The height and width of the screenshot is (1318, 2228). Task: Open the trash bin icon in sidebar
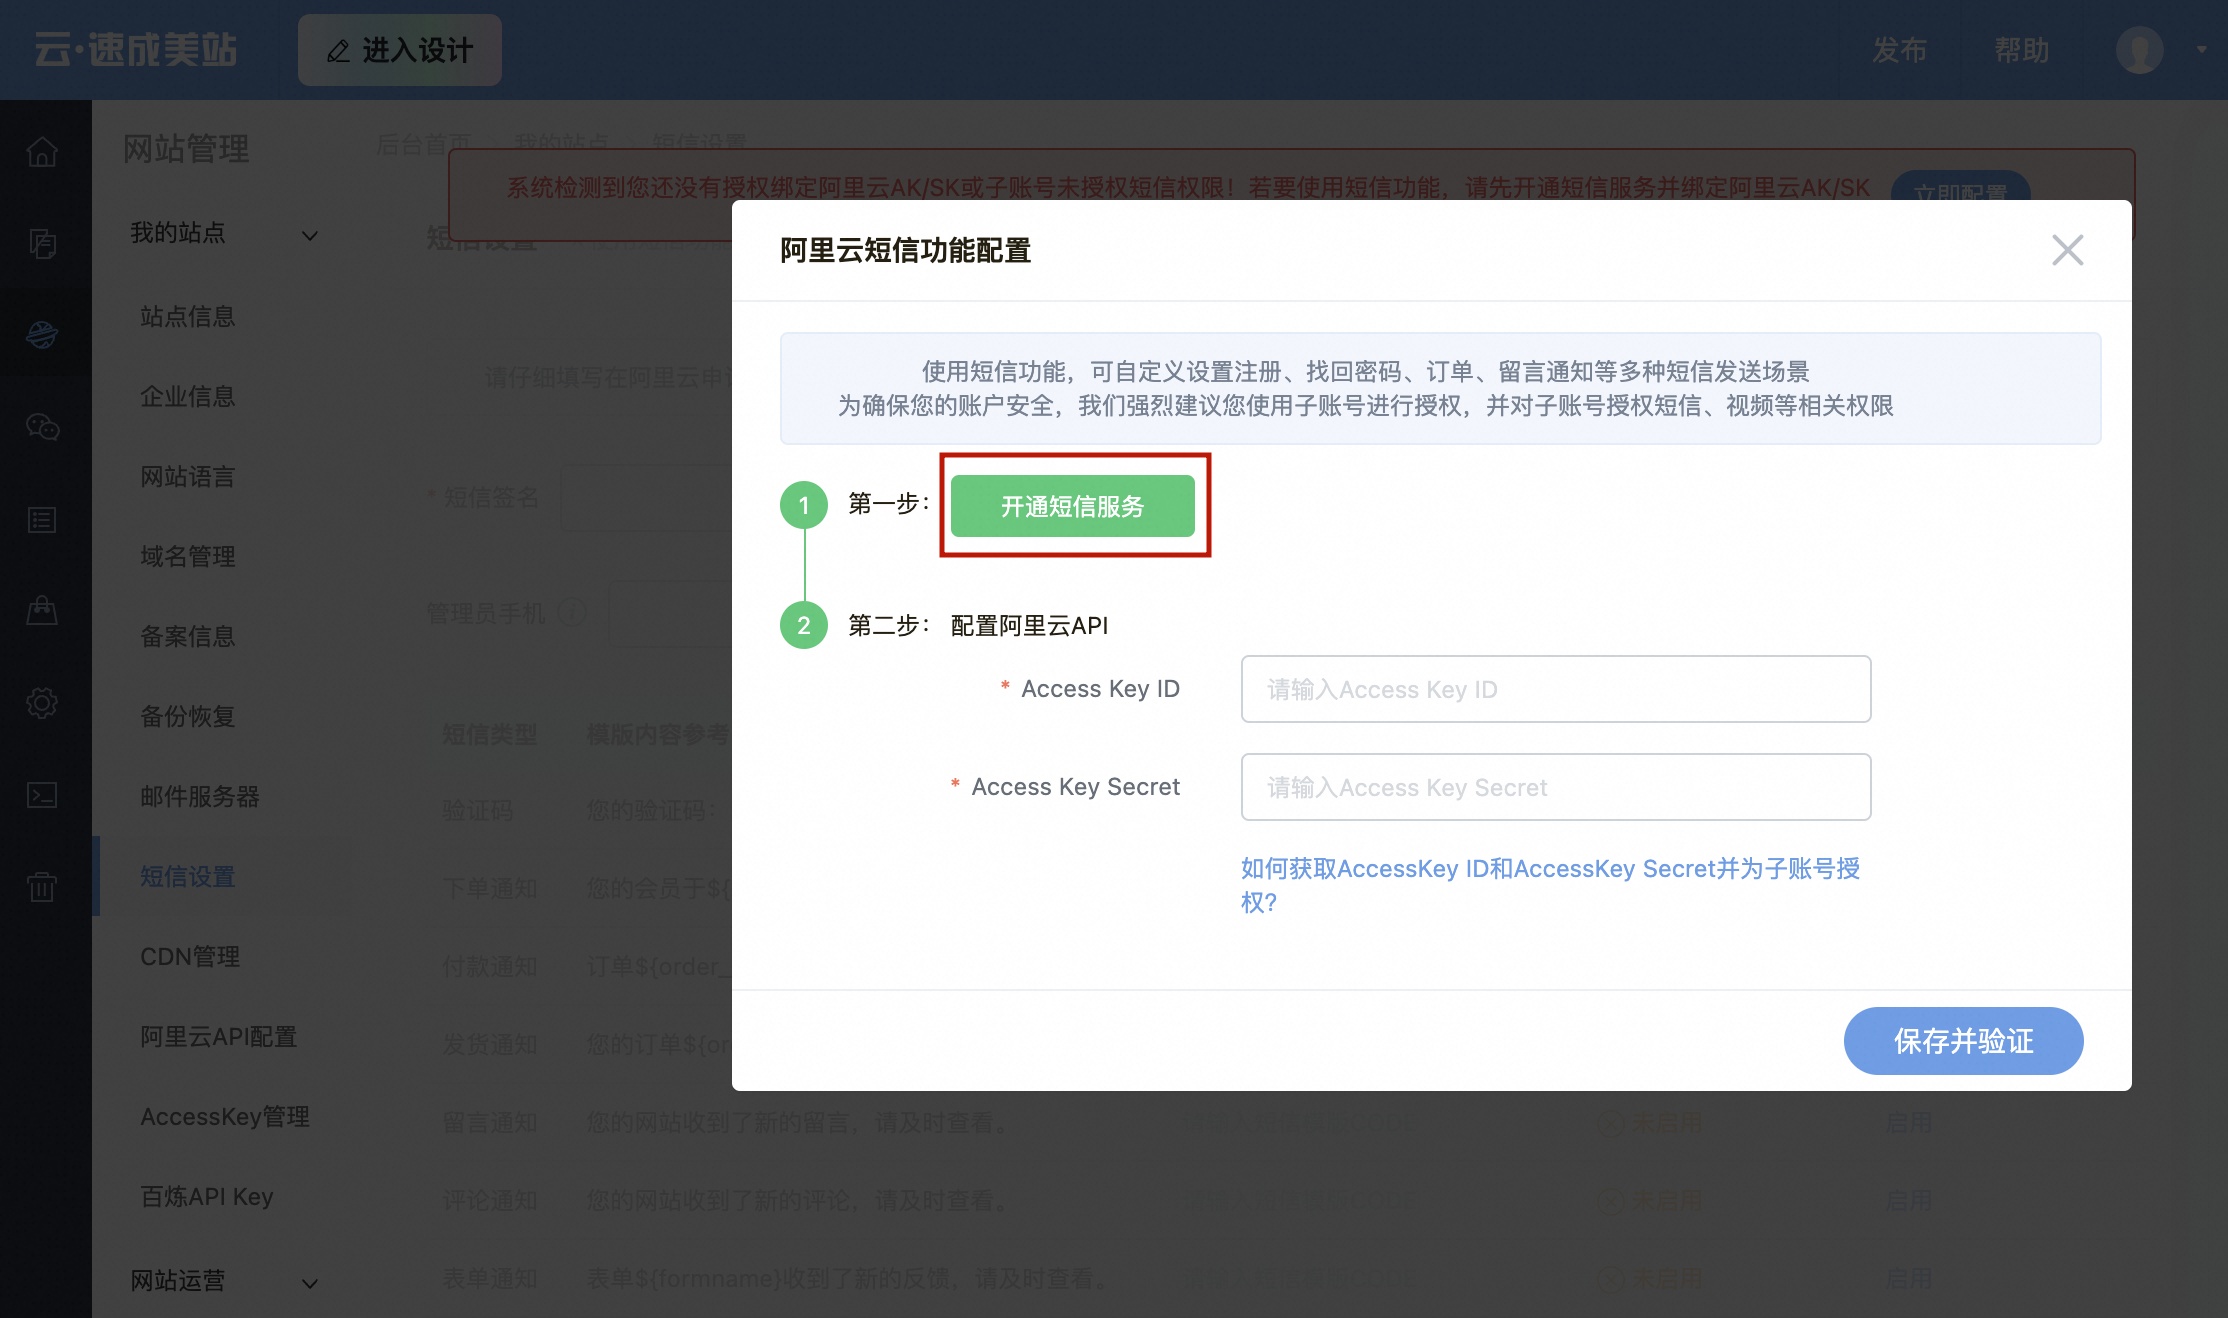tap(42, 887)
